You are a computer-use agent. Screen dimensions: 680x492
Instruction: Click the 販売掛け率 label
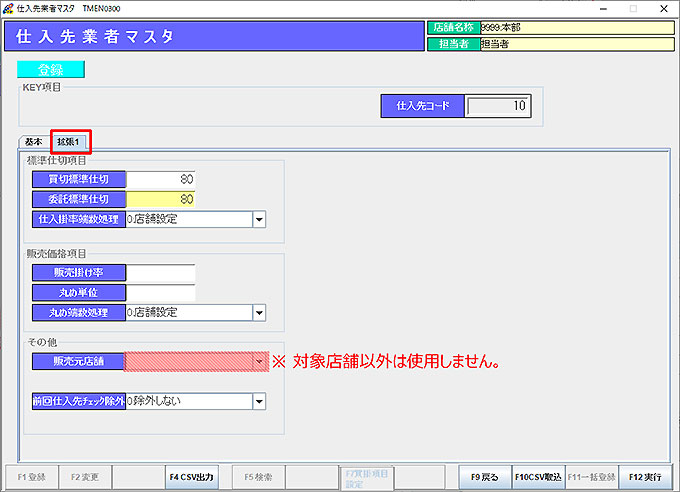[x=79, y=272]
